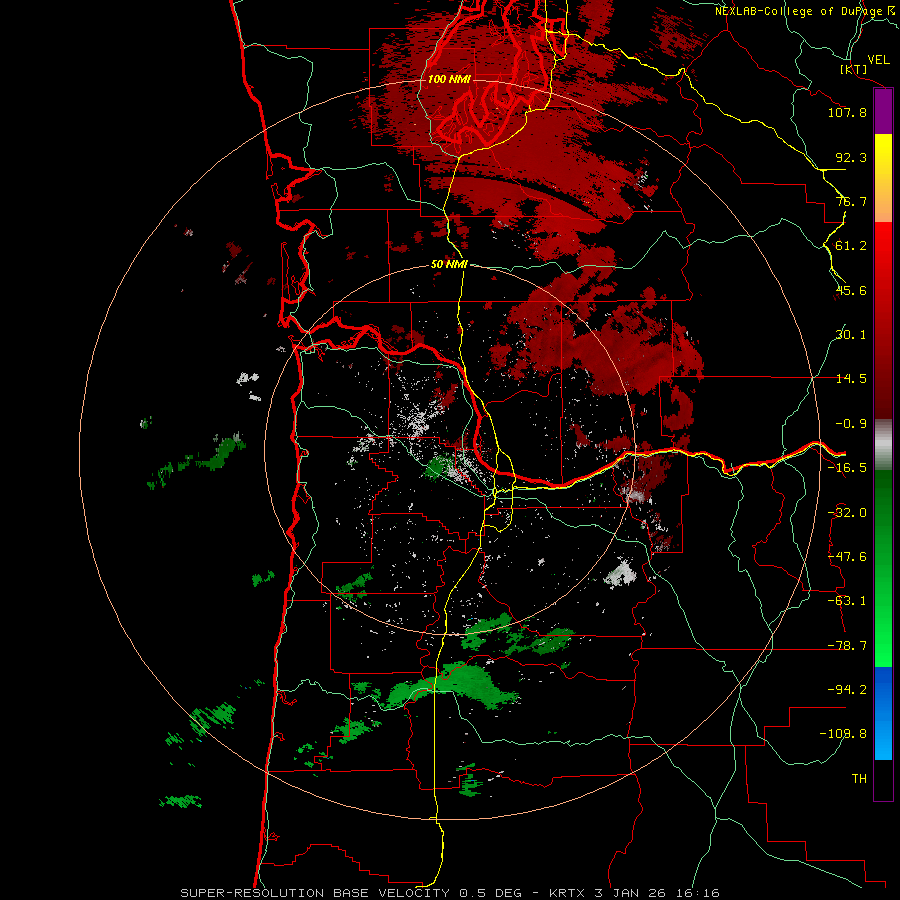Select the gray near-zero segment of color bar
The width and height of the screenshot is (900, 900).
click(883, 445)
